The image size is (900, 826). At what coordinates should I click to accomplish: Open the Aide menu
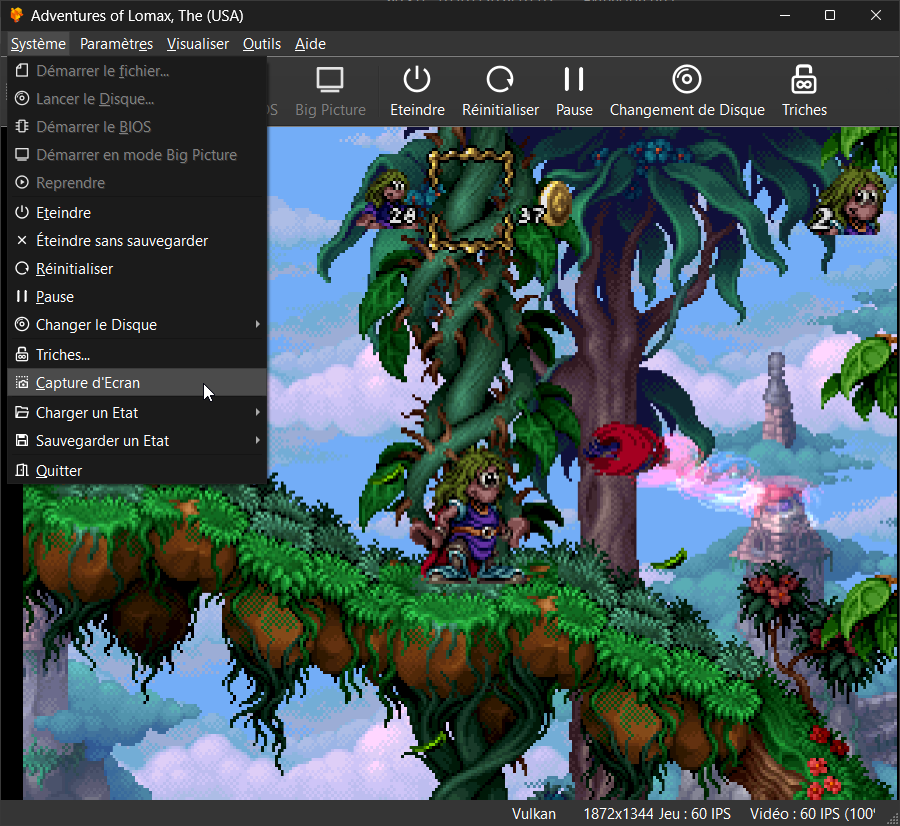pos(311,44)
